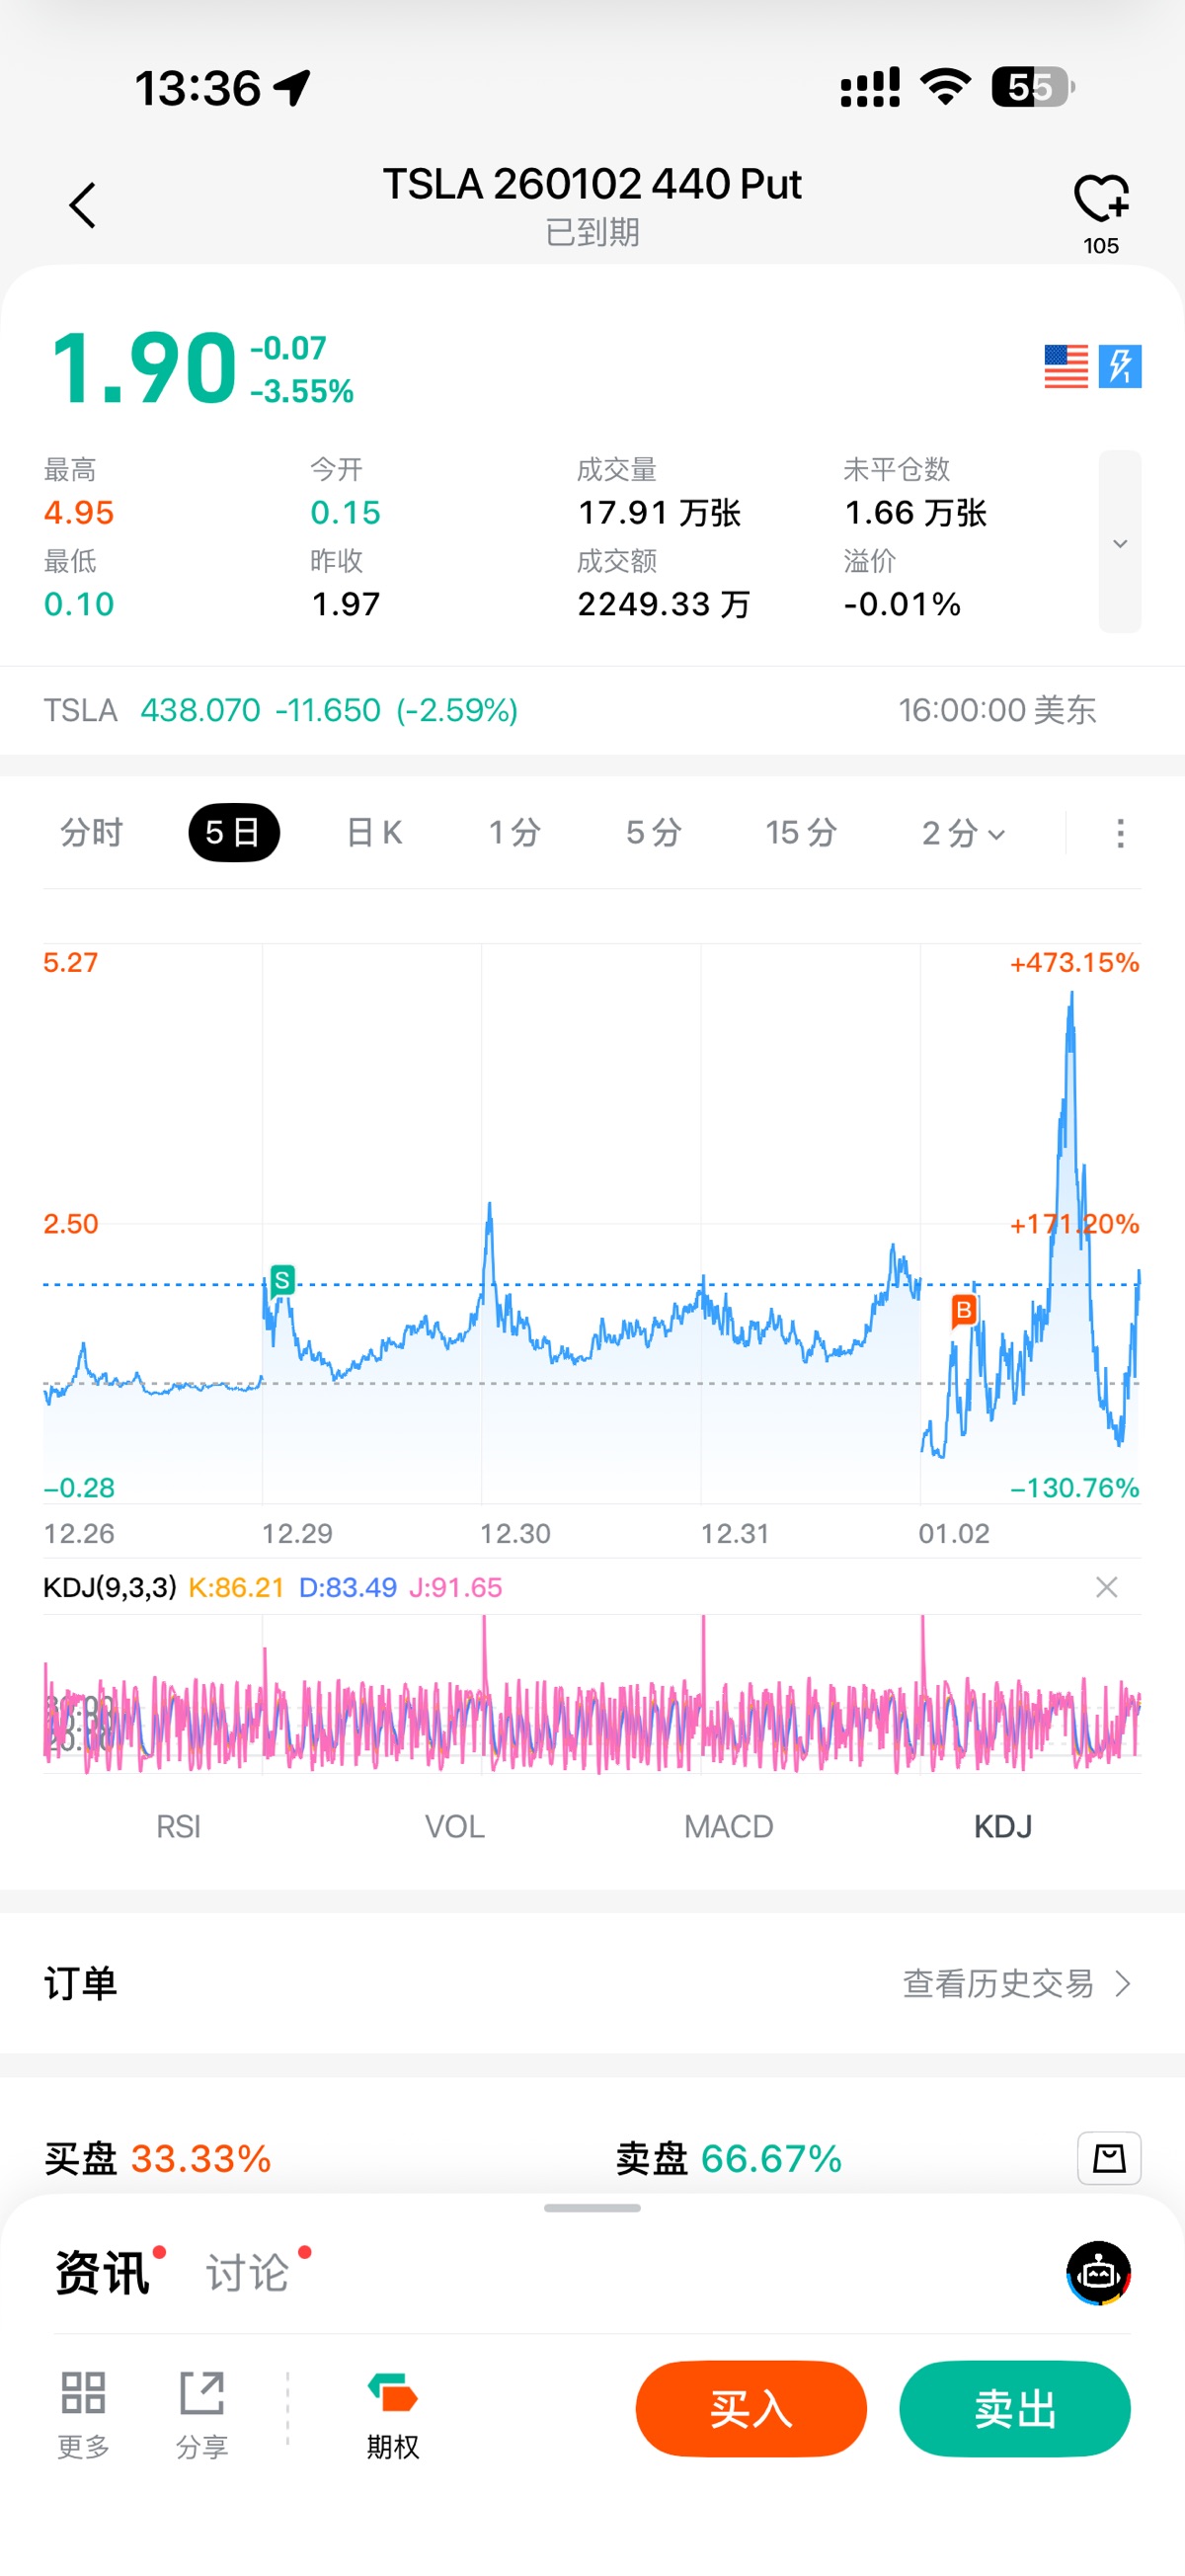Select the KDJ indicator
The width and height of the screenshot is (1185, 2576).
click(1003, 1826)
